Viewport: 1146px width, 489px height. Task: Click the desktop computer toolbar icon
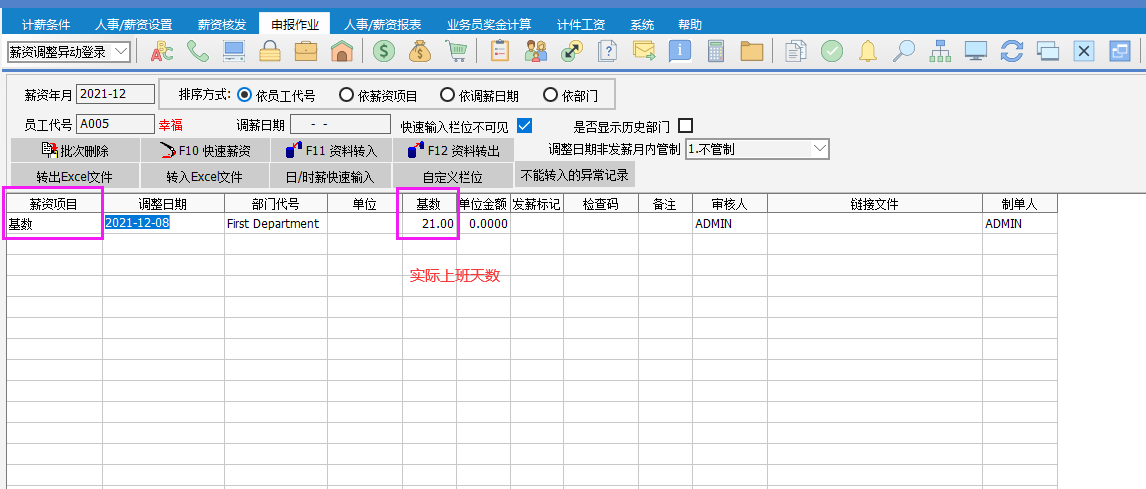[234, 51]
